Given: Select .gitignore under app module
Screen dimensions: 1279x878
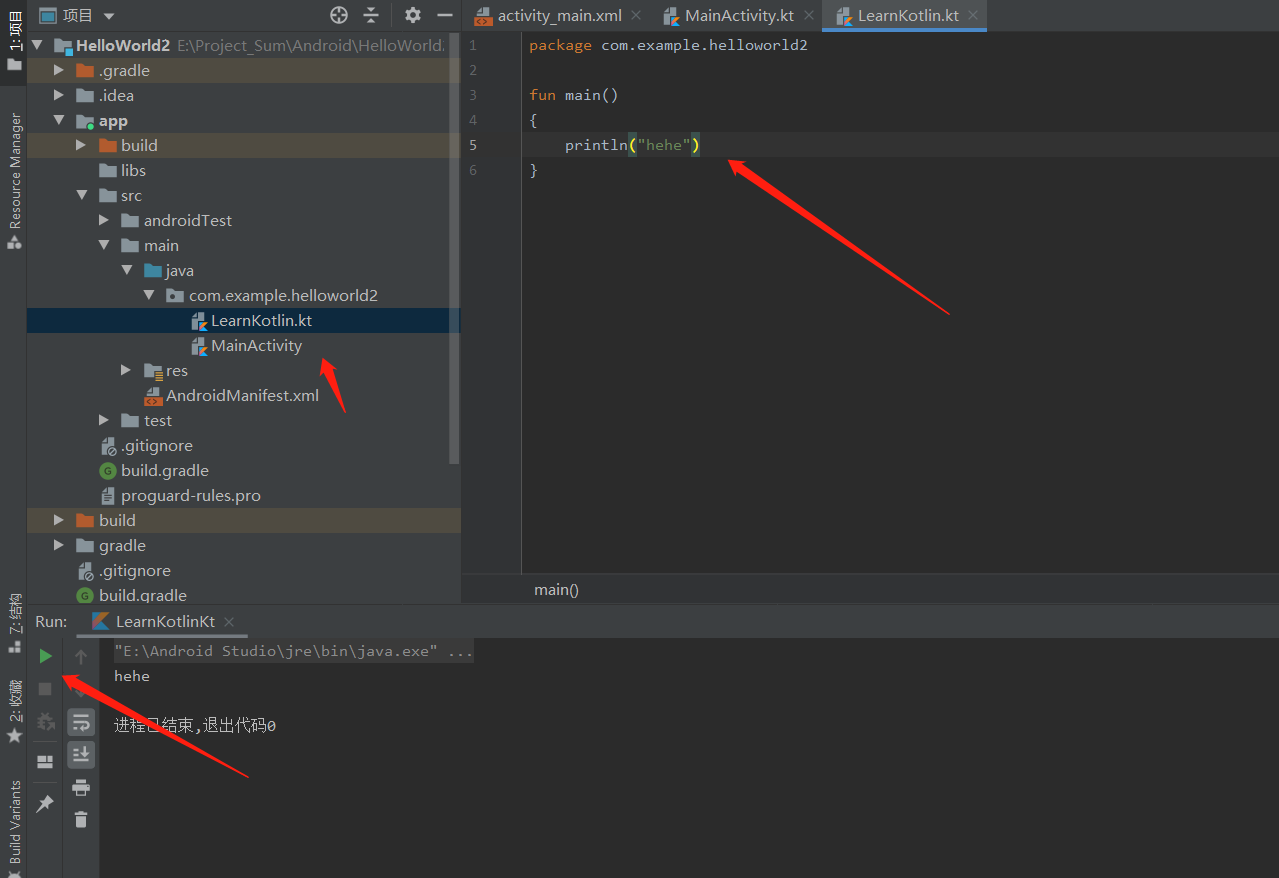Looking at the screenshot, I should (x=156, y=445).
